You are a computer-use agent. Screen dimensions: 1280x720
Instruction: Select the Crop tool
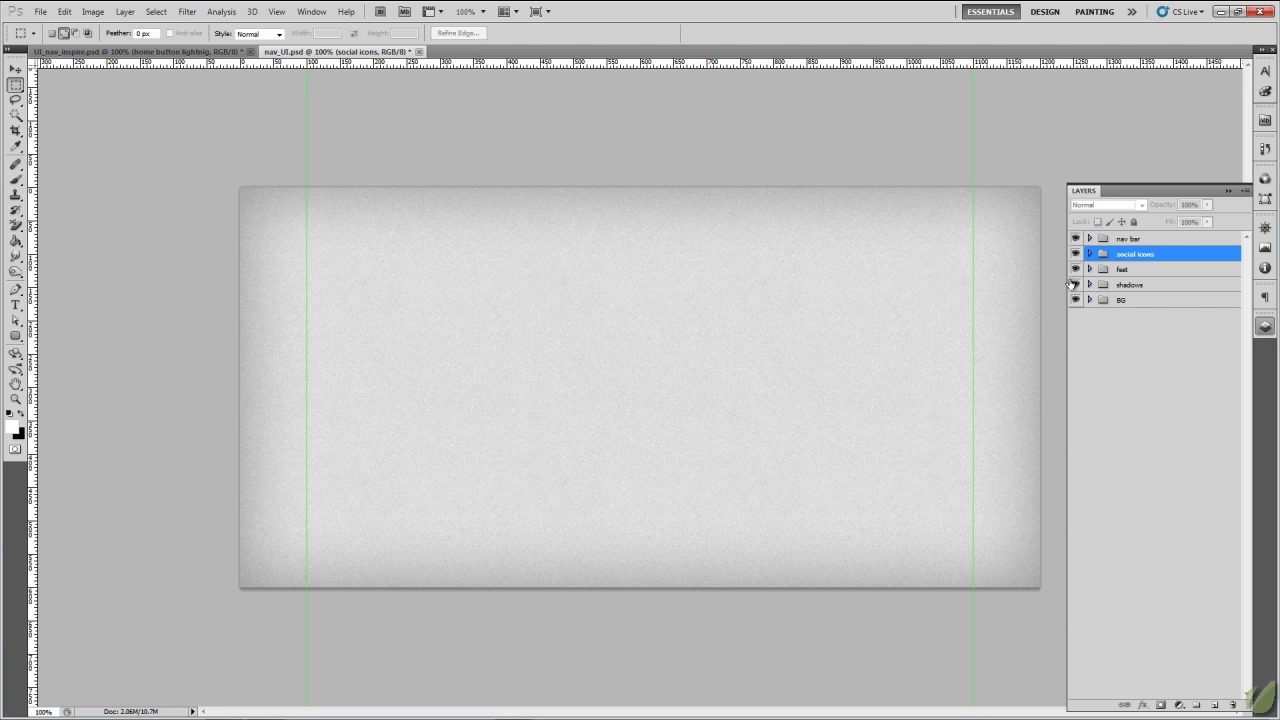(16, 131)
